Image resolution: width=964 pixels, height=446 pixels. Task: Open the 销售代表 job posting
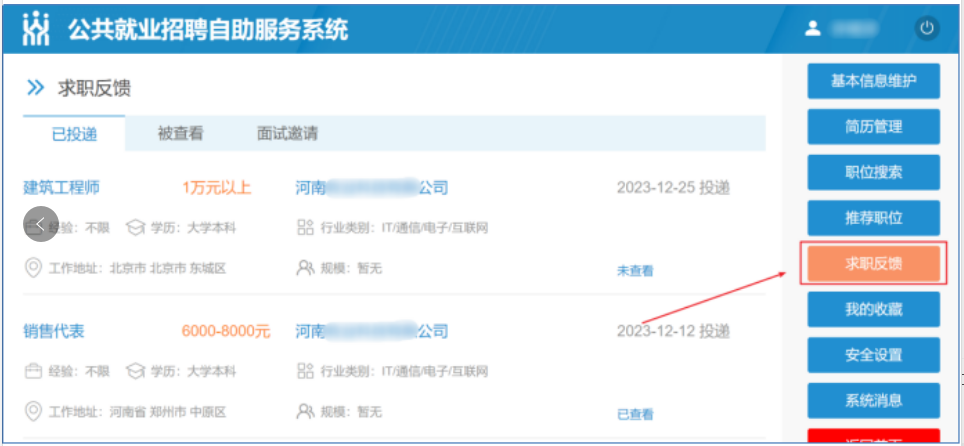click(53, 331)
